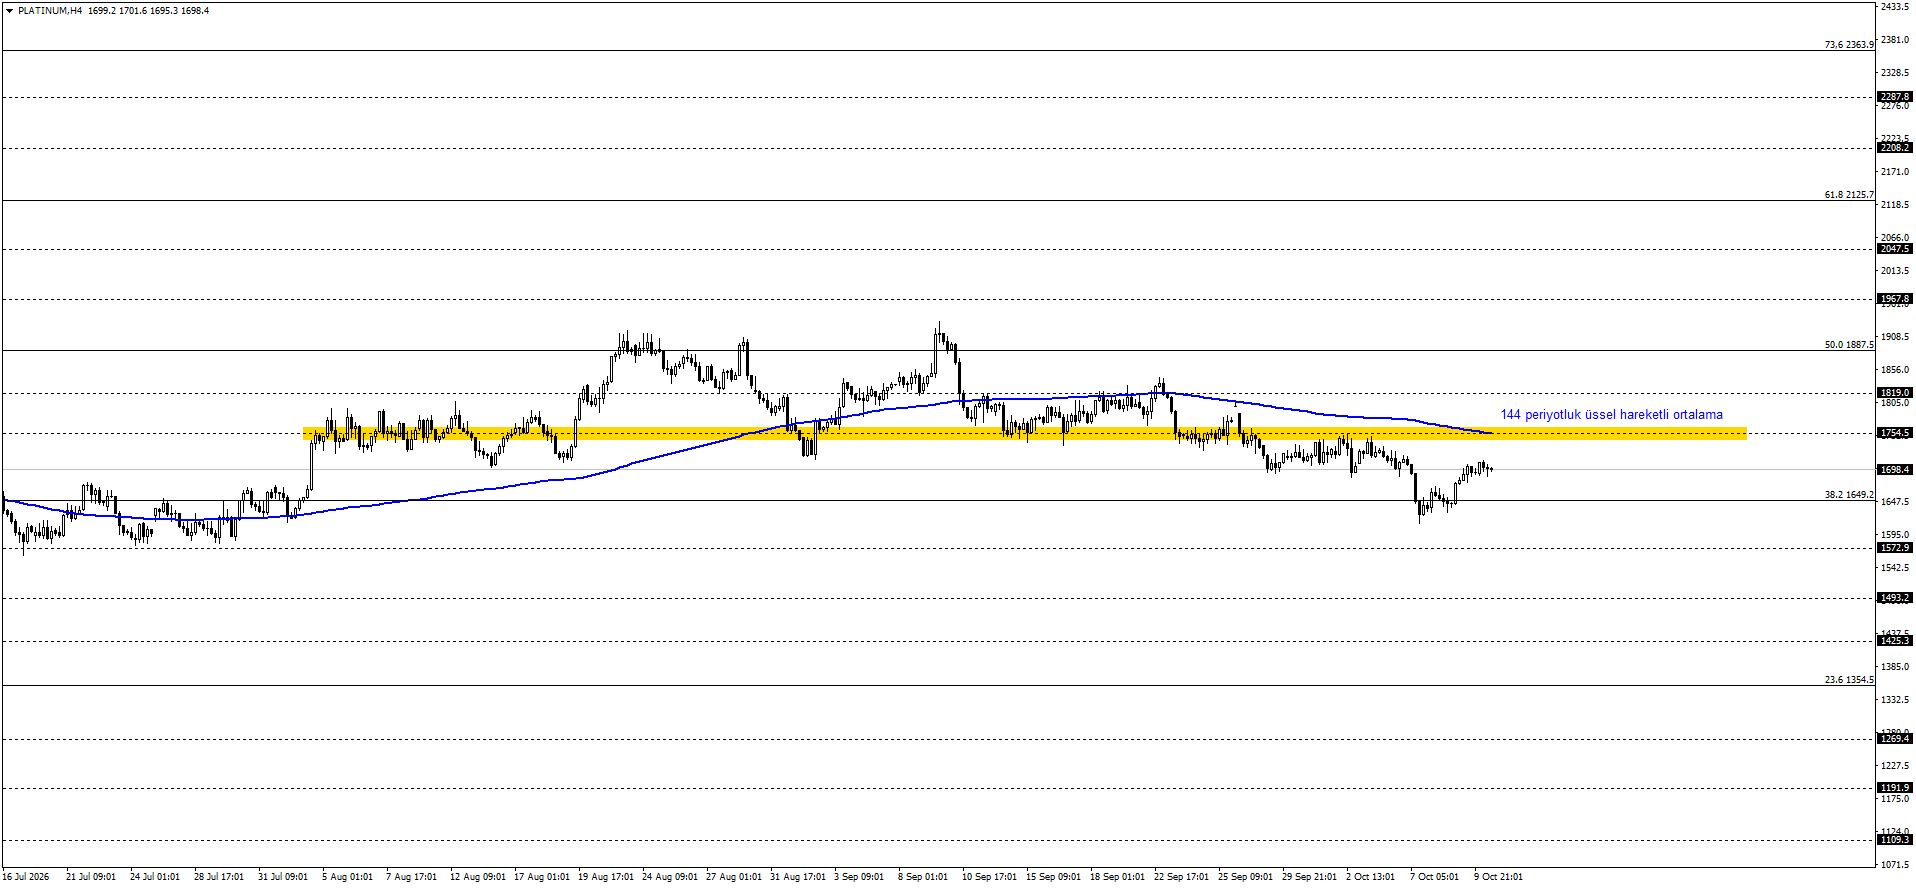Select the 1967.8 horizontal line price tag

pos(1895,299)
